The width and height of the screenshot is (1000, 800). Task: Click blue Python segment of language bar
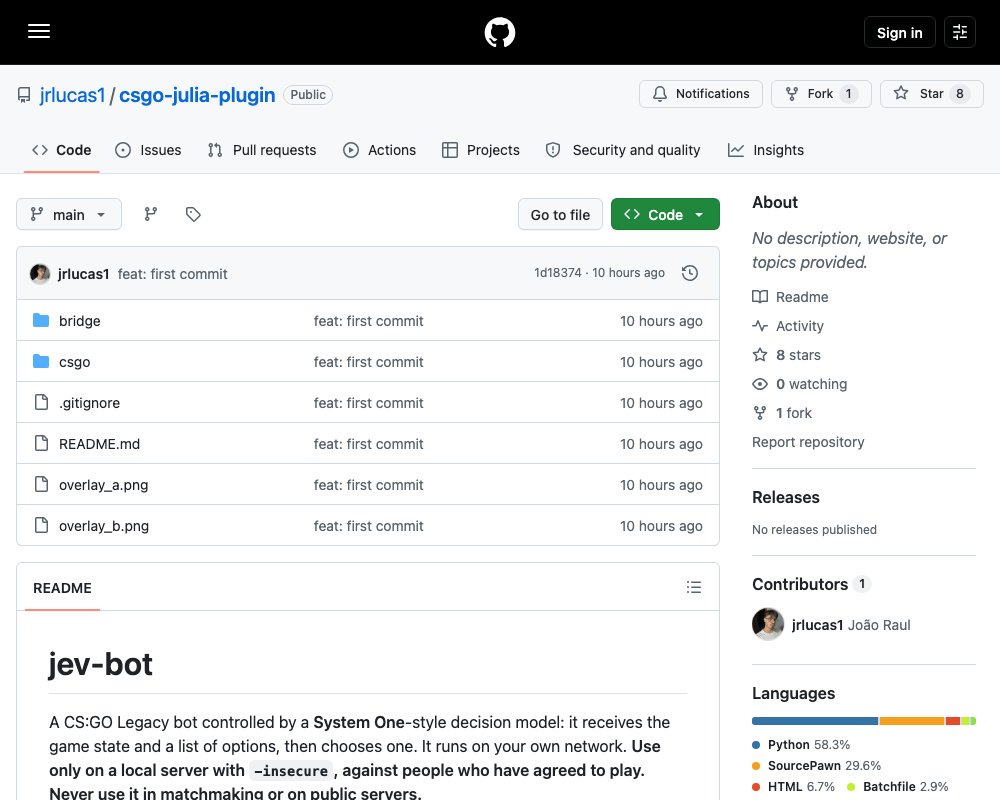[x=815, y=721]
